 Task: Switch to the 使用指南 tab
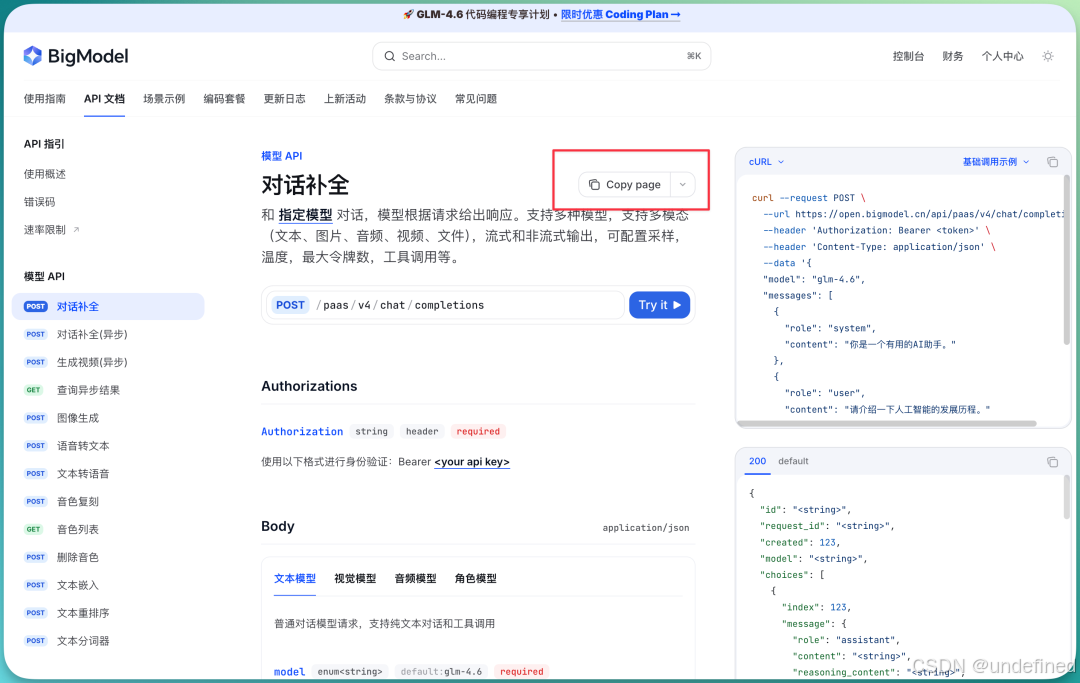(45, 99)
